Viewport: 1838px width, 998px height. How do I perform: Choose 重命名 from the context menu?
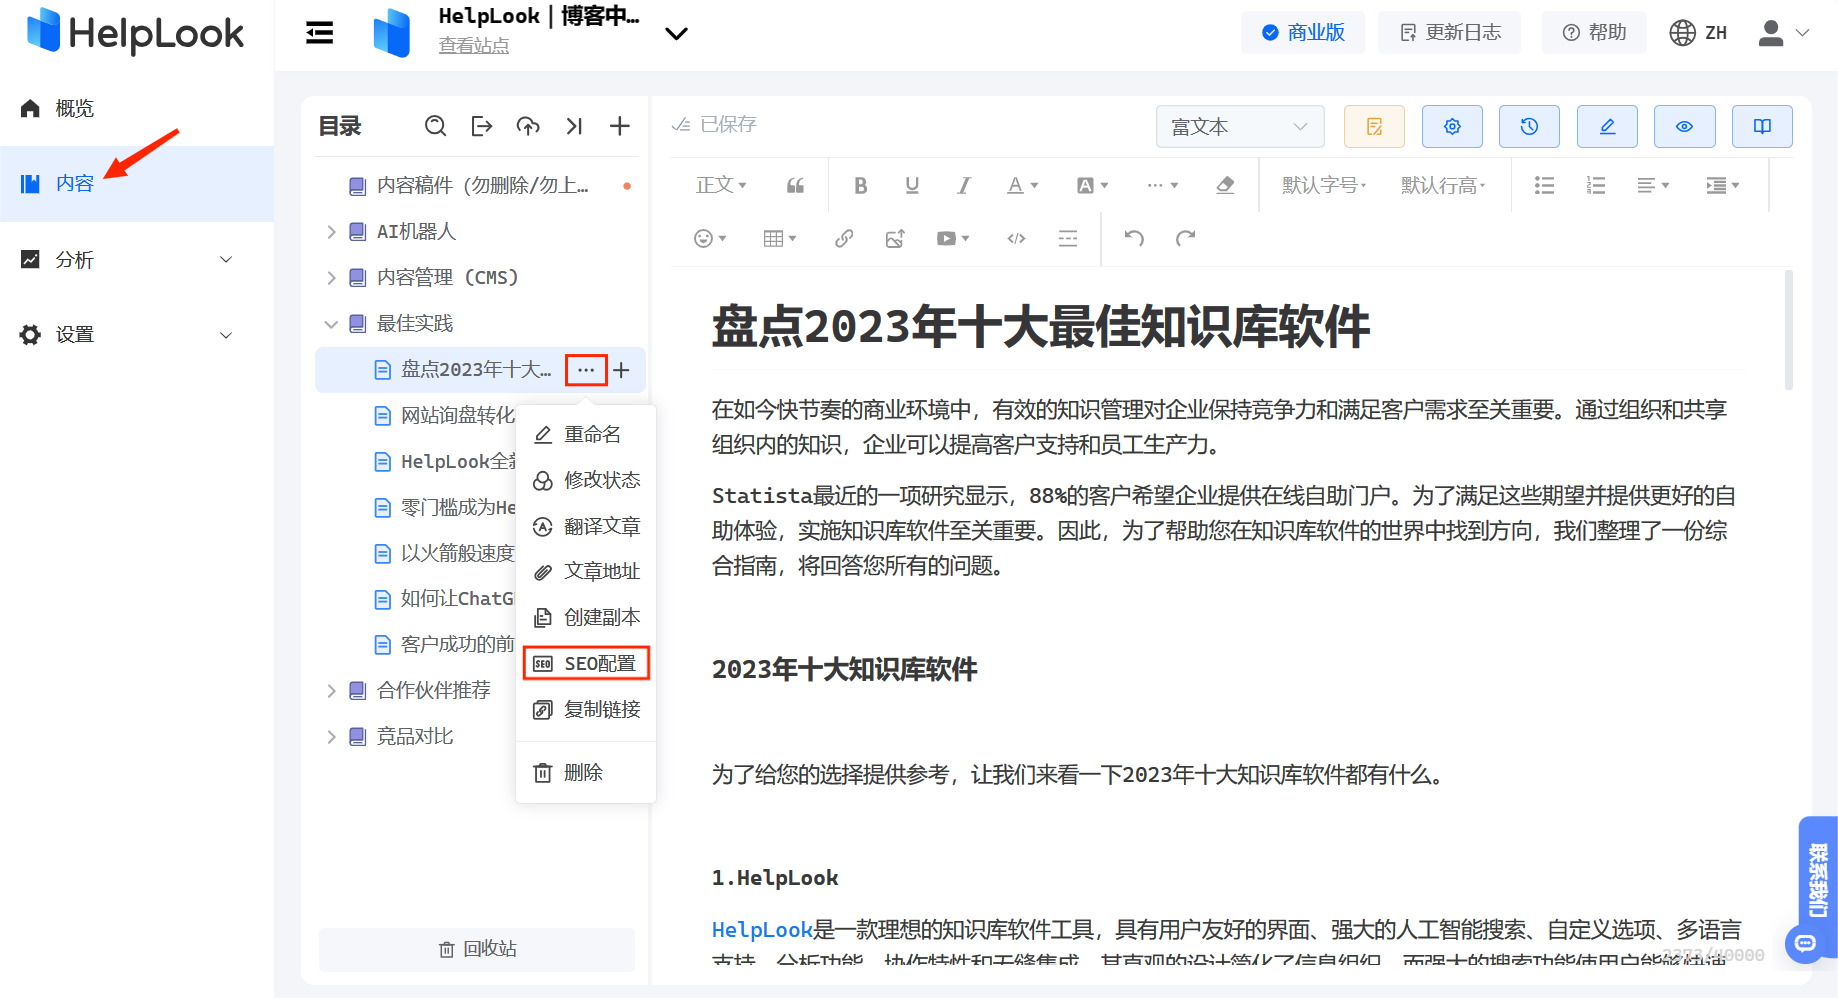586,435
